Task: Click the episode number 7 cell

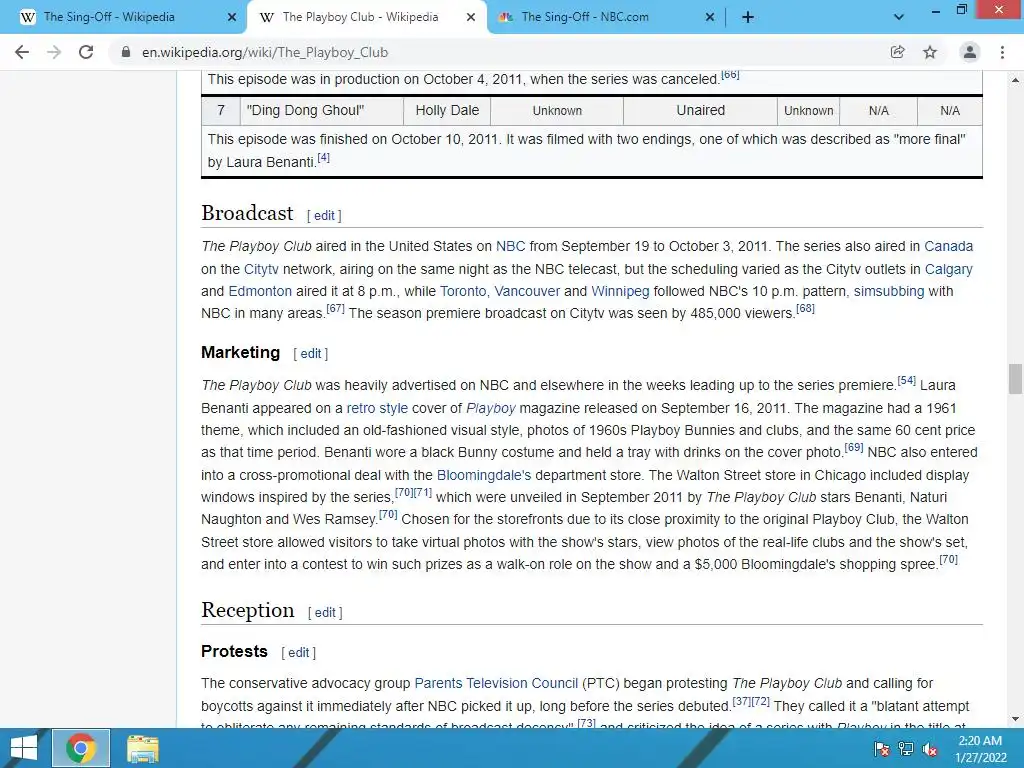Action: click(221, 110)
